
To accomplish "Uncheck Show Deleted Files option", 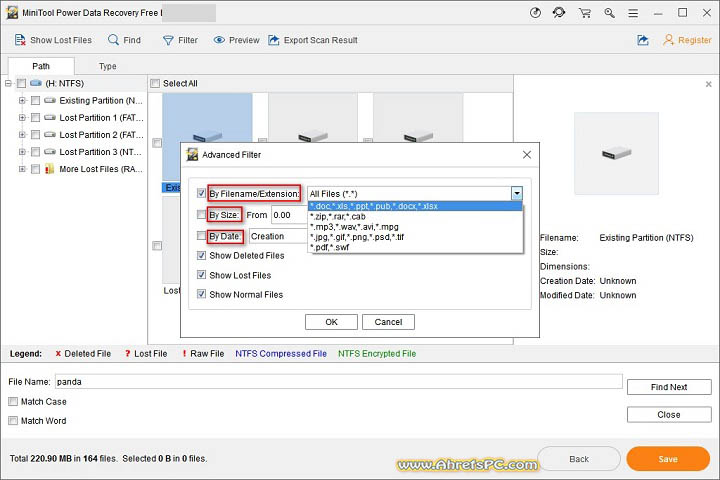I will [x=202, y=256].
